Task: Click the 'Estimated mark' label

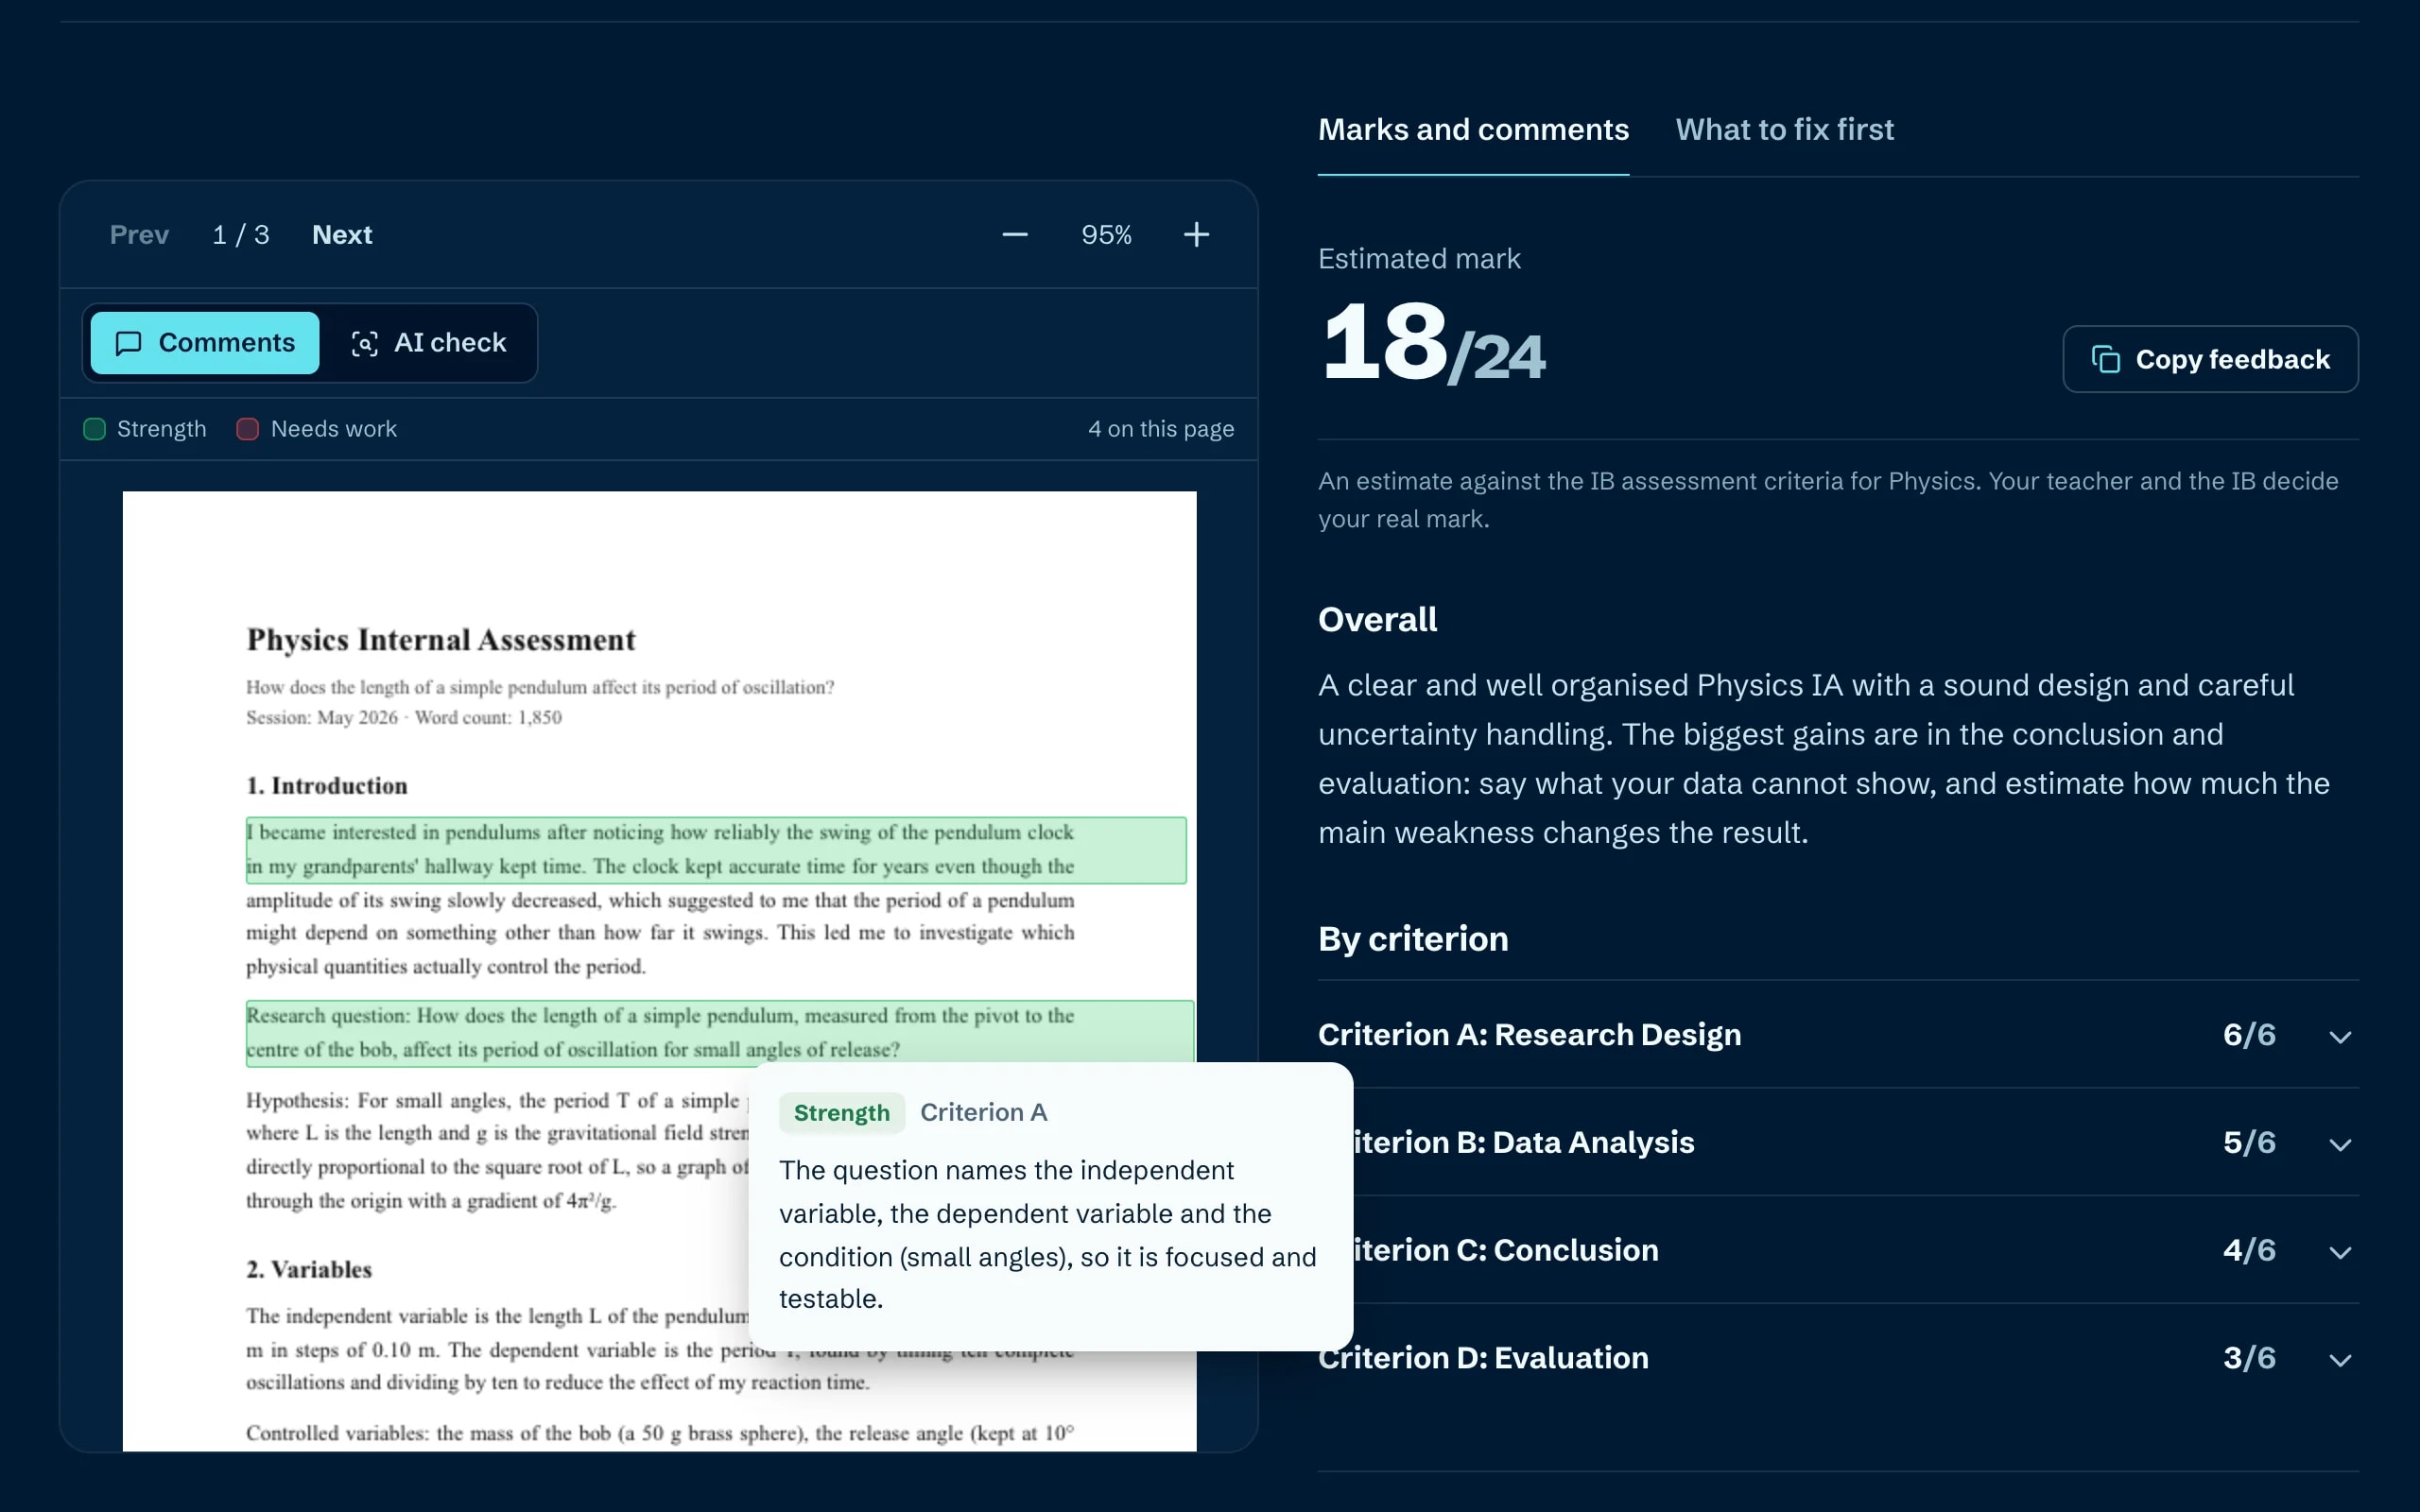Action: 1419,259
